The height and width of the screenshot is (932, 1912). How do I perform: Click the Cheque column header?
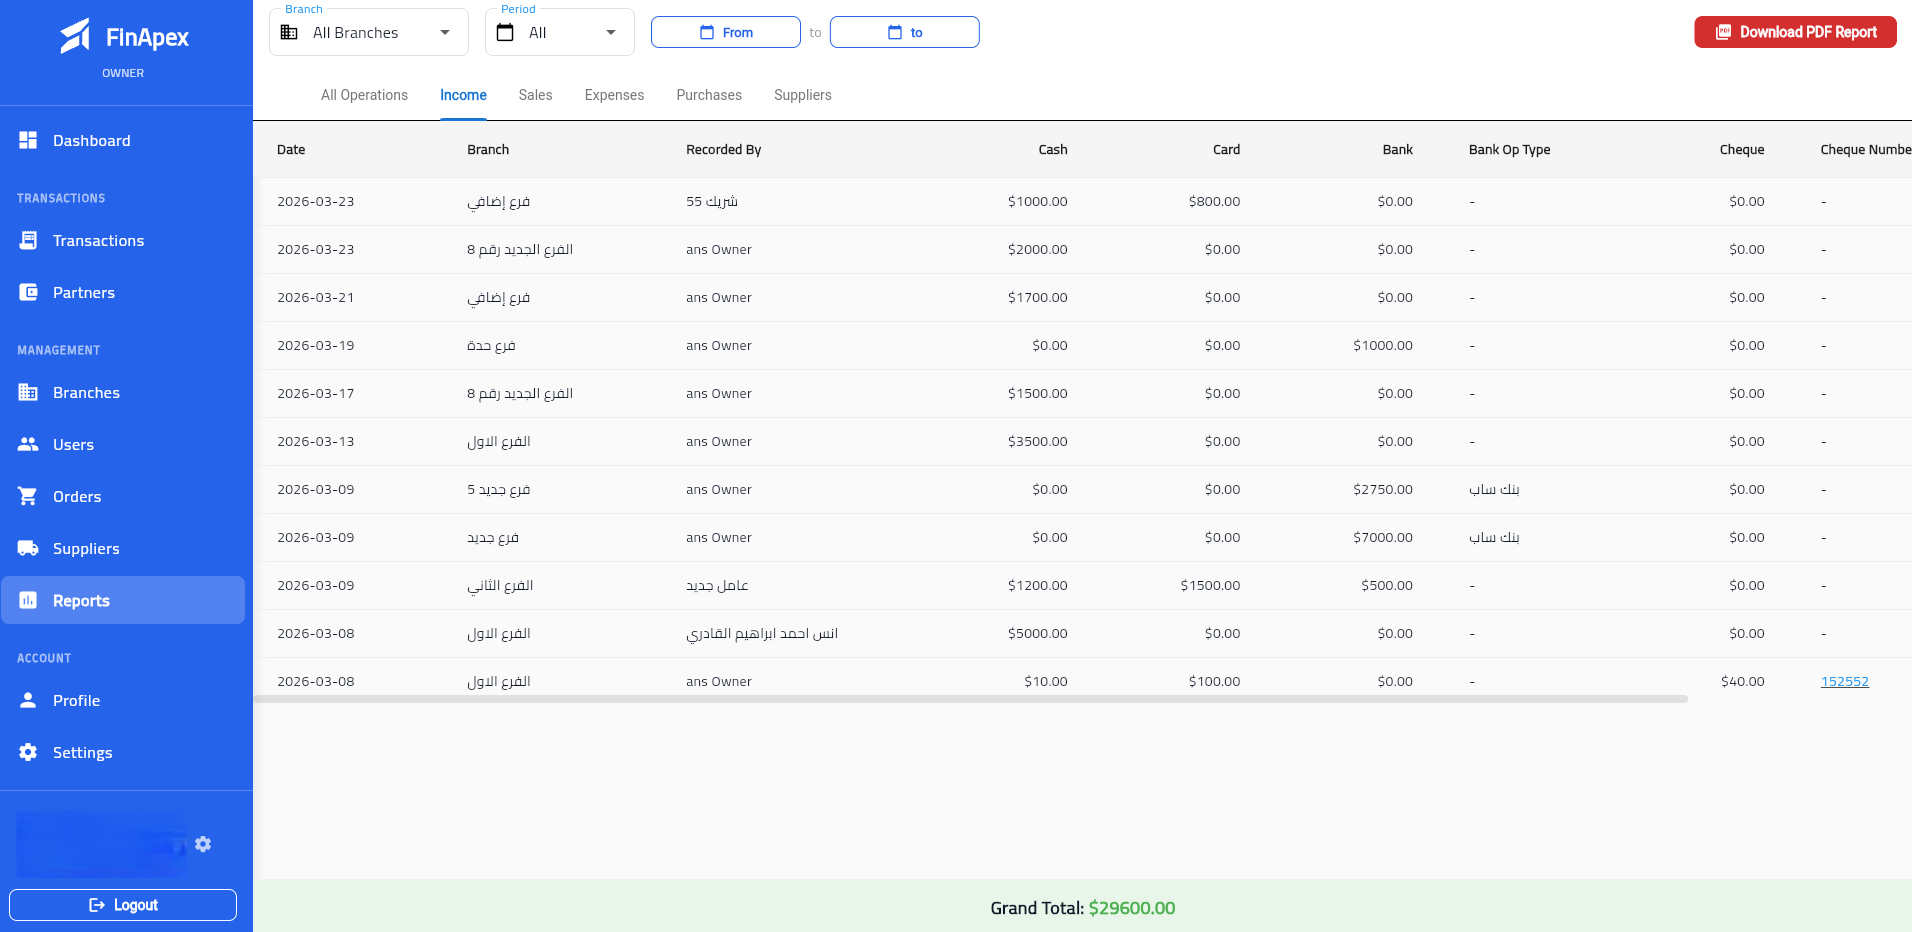coord(1741,149)
